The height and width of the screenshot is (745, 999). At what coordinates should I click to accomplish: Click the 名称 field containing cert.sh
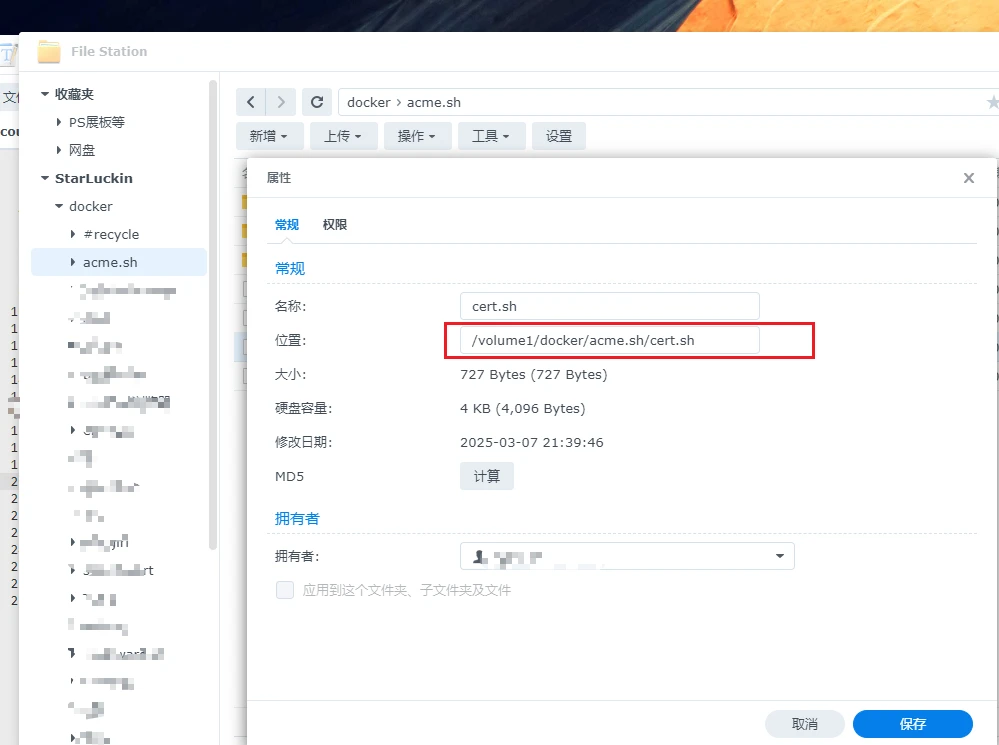[610, 306]
